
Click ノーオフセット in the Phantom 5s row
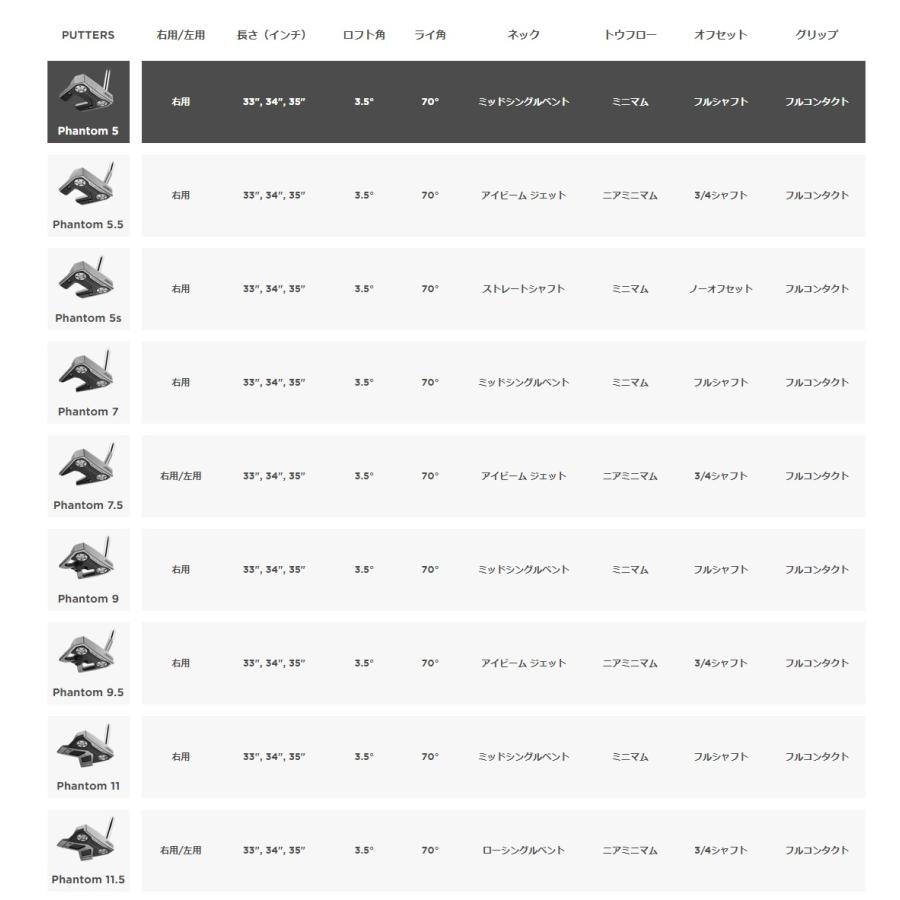click(x=721, y=289)
